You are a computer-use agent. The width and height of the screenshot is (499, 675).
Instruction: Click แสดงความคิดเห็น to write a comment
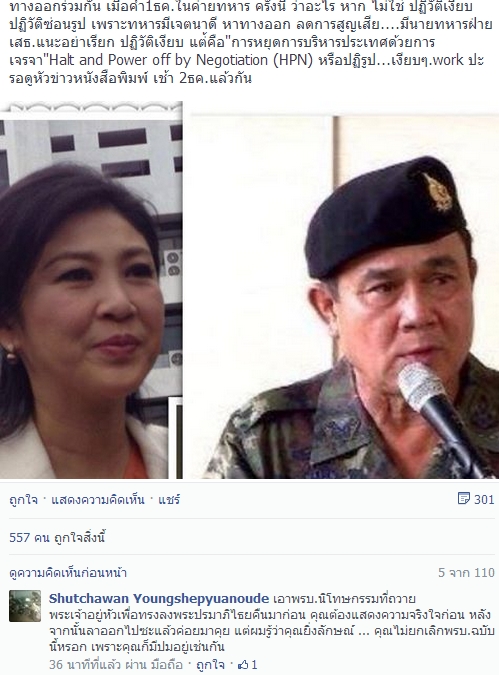(x=98, y=500)
